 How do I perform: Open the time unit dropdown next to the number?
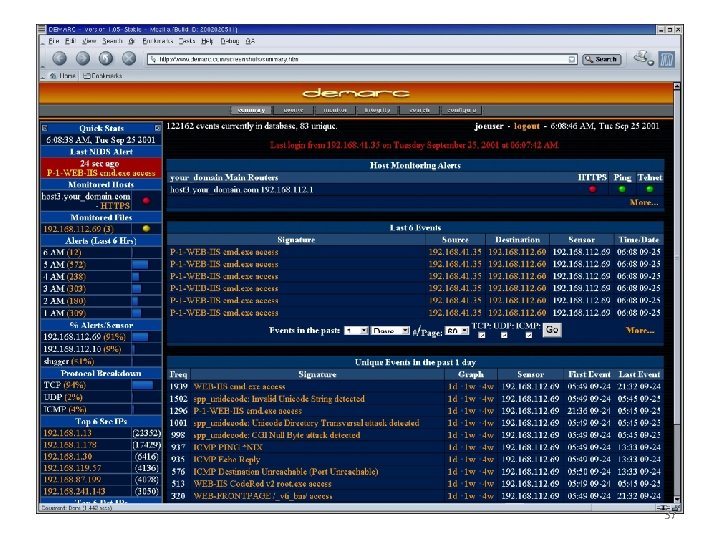pyautogui.click(x=390, y=331)
